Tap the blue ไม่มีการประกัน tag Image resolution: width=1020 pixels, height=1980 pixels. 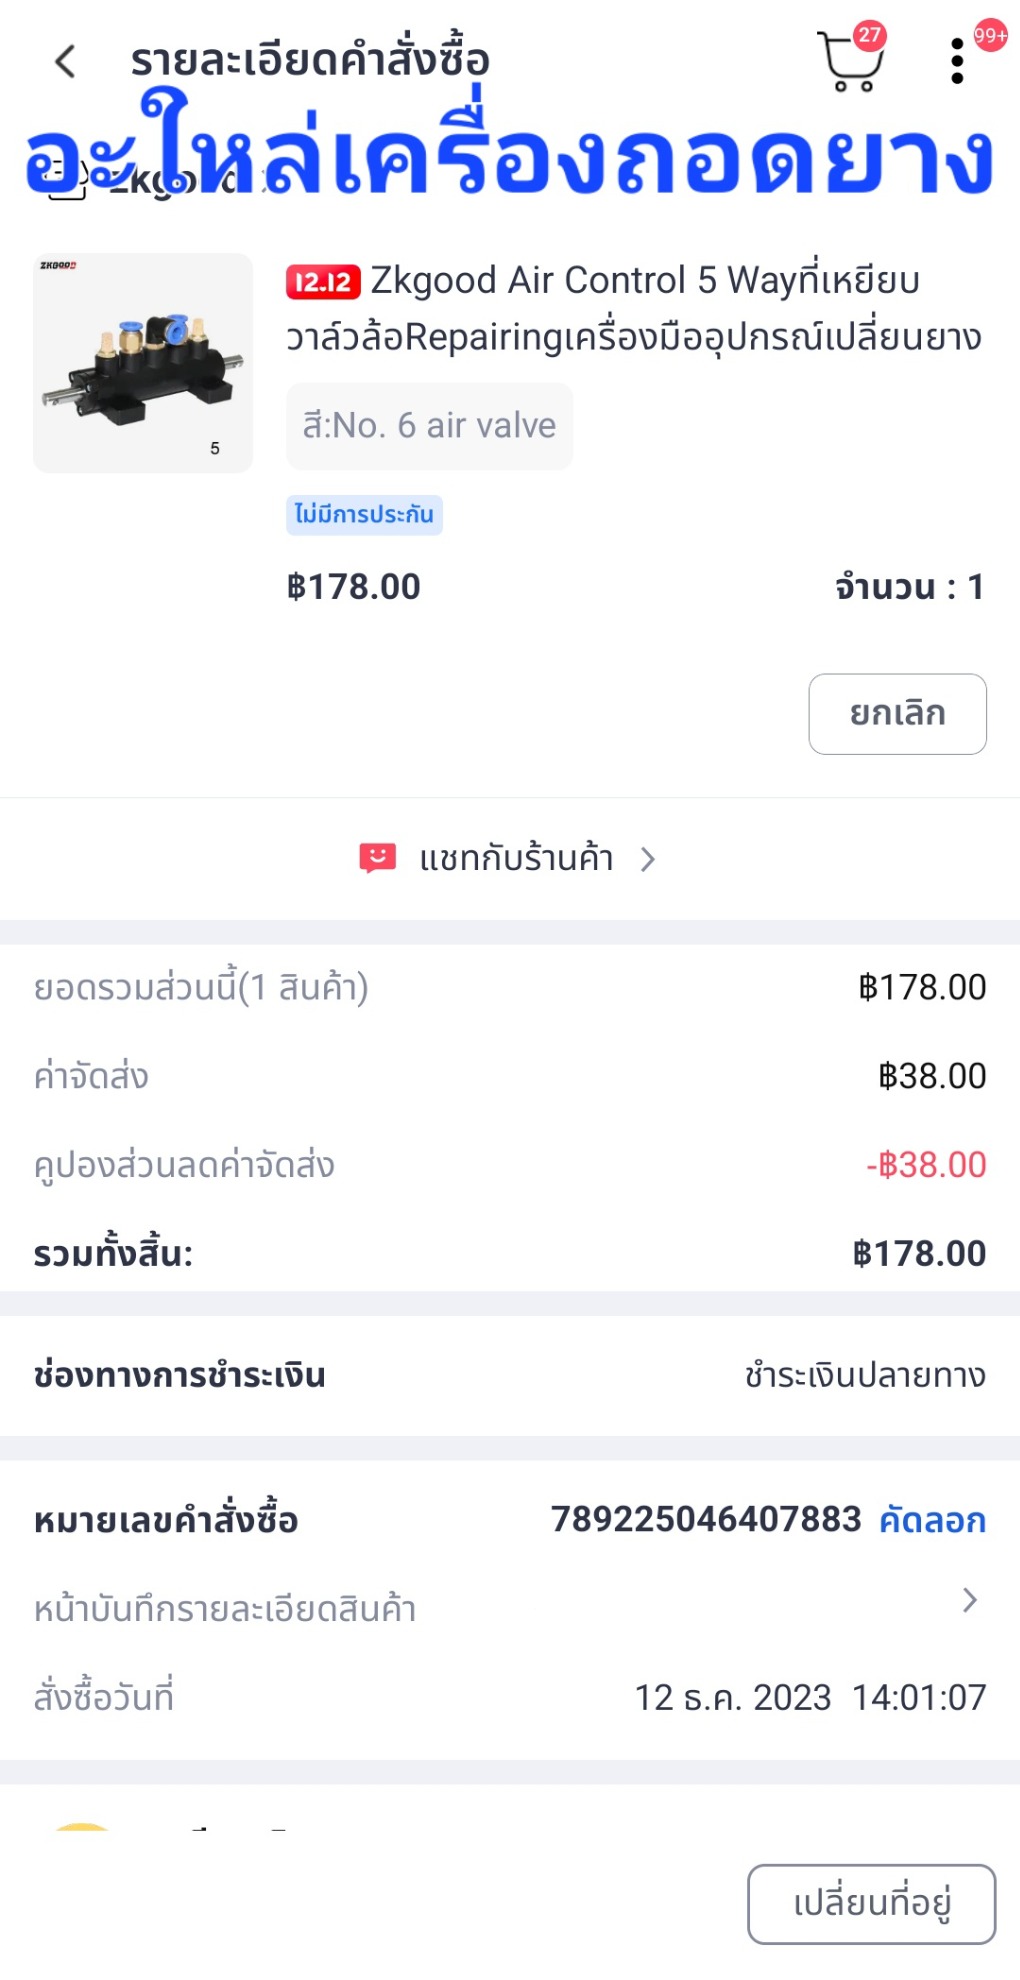pyautogui.click(x=364, y=515)
